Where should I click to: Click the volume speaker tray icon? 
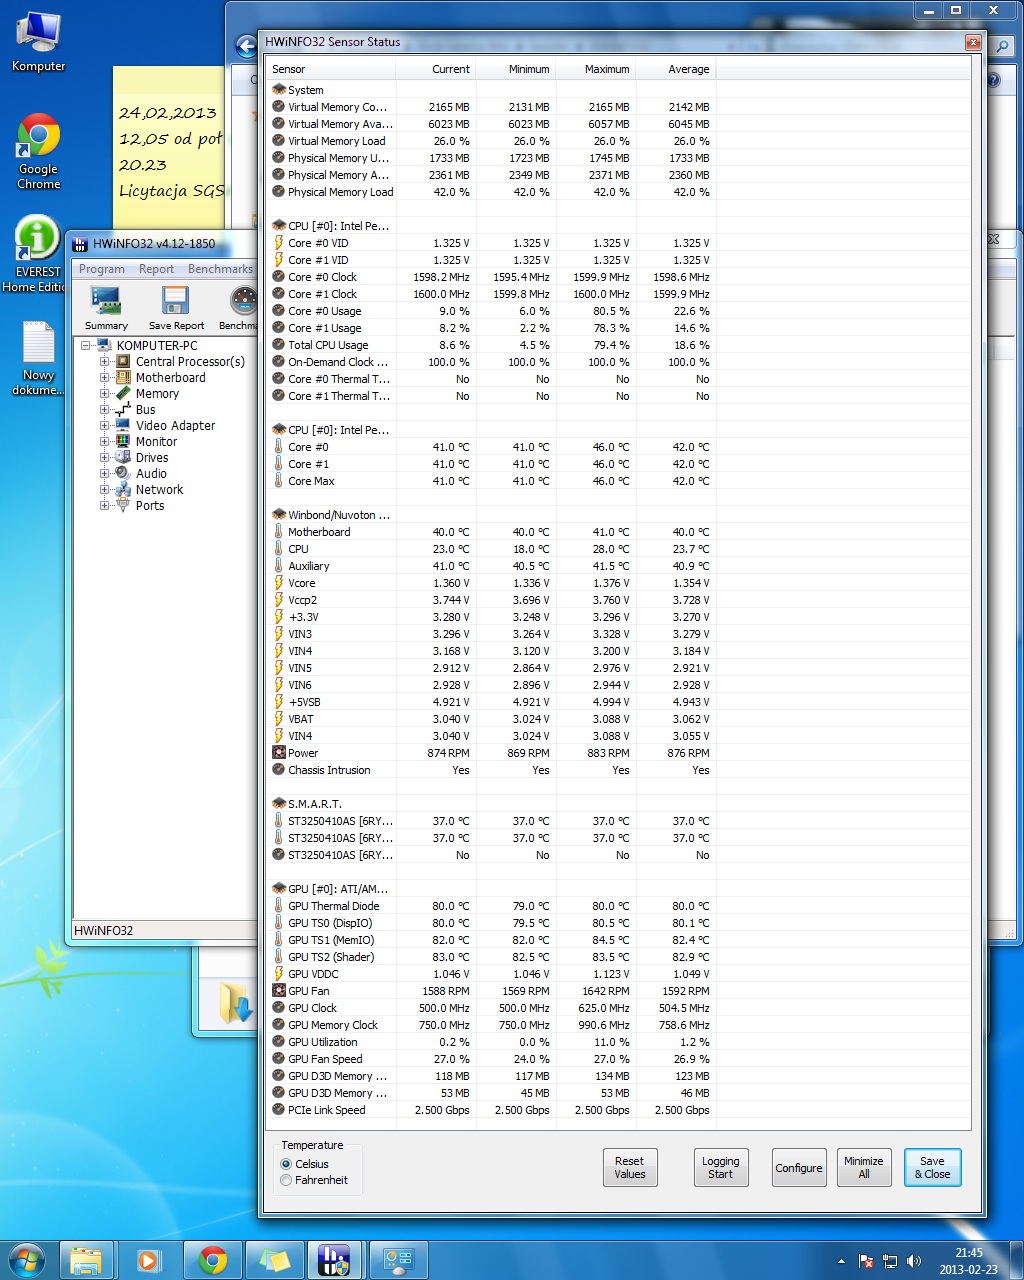(913, 1262)
